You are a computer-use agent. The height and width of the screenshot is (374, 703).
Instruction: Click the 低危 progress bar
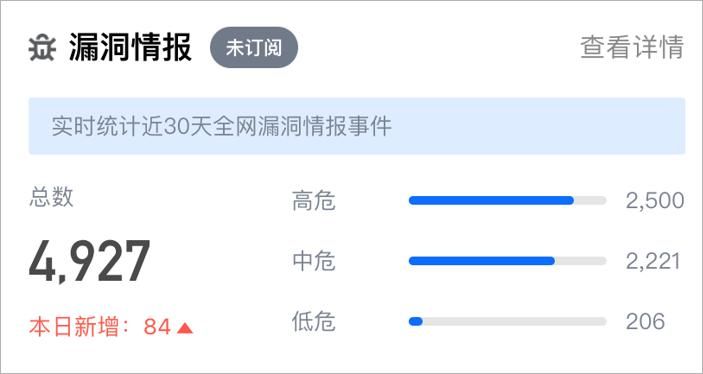click(508, 322)
